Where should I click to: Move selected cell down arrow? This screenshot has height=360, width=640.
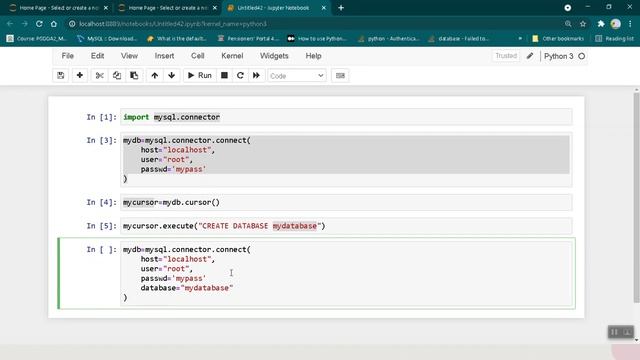172,76
